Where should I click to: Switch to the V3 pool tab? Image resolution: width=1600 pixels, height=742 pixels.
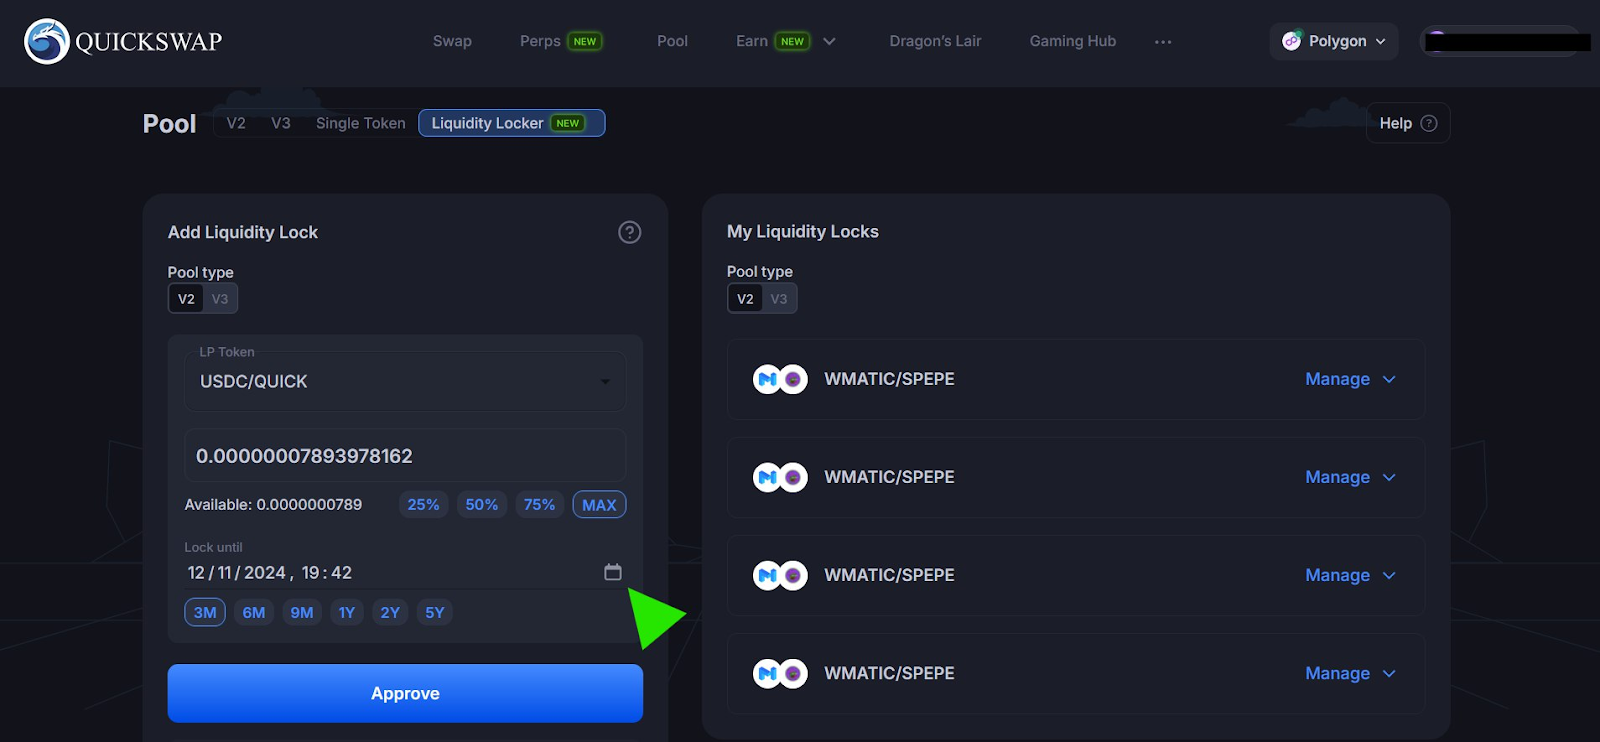(x=281, y=123)
